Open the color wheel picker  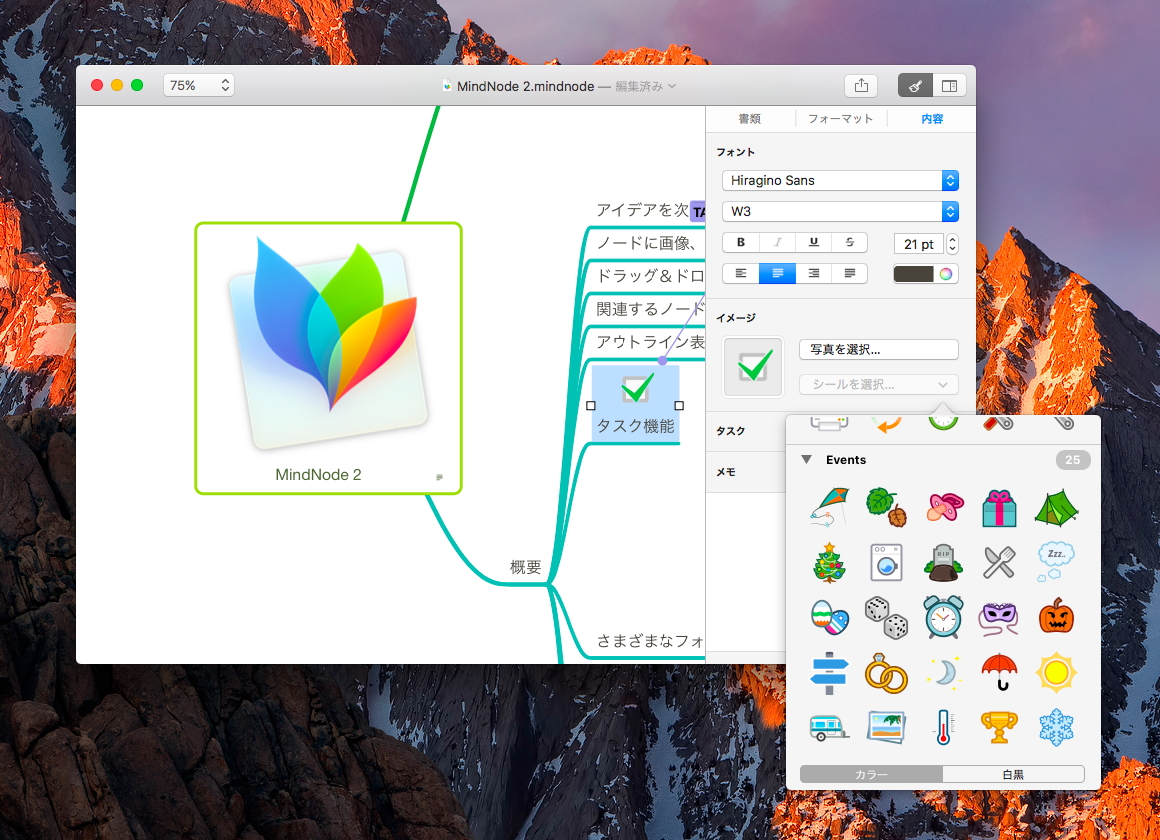pos(946,274)
